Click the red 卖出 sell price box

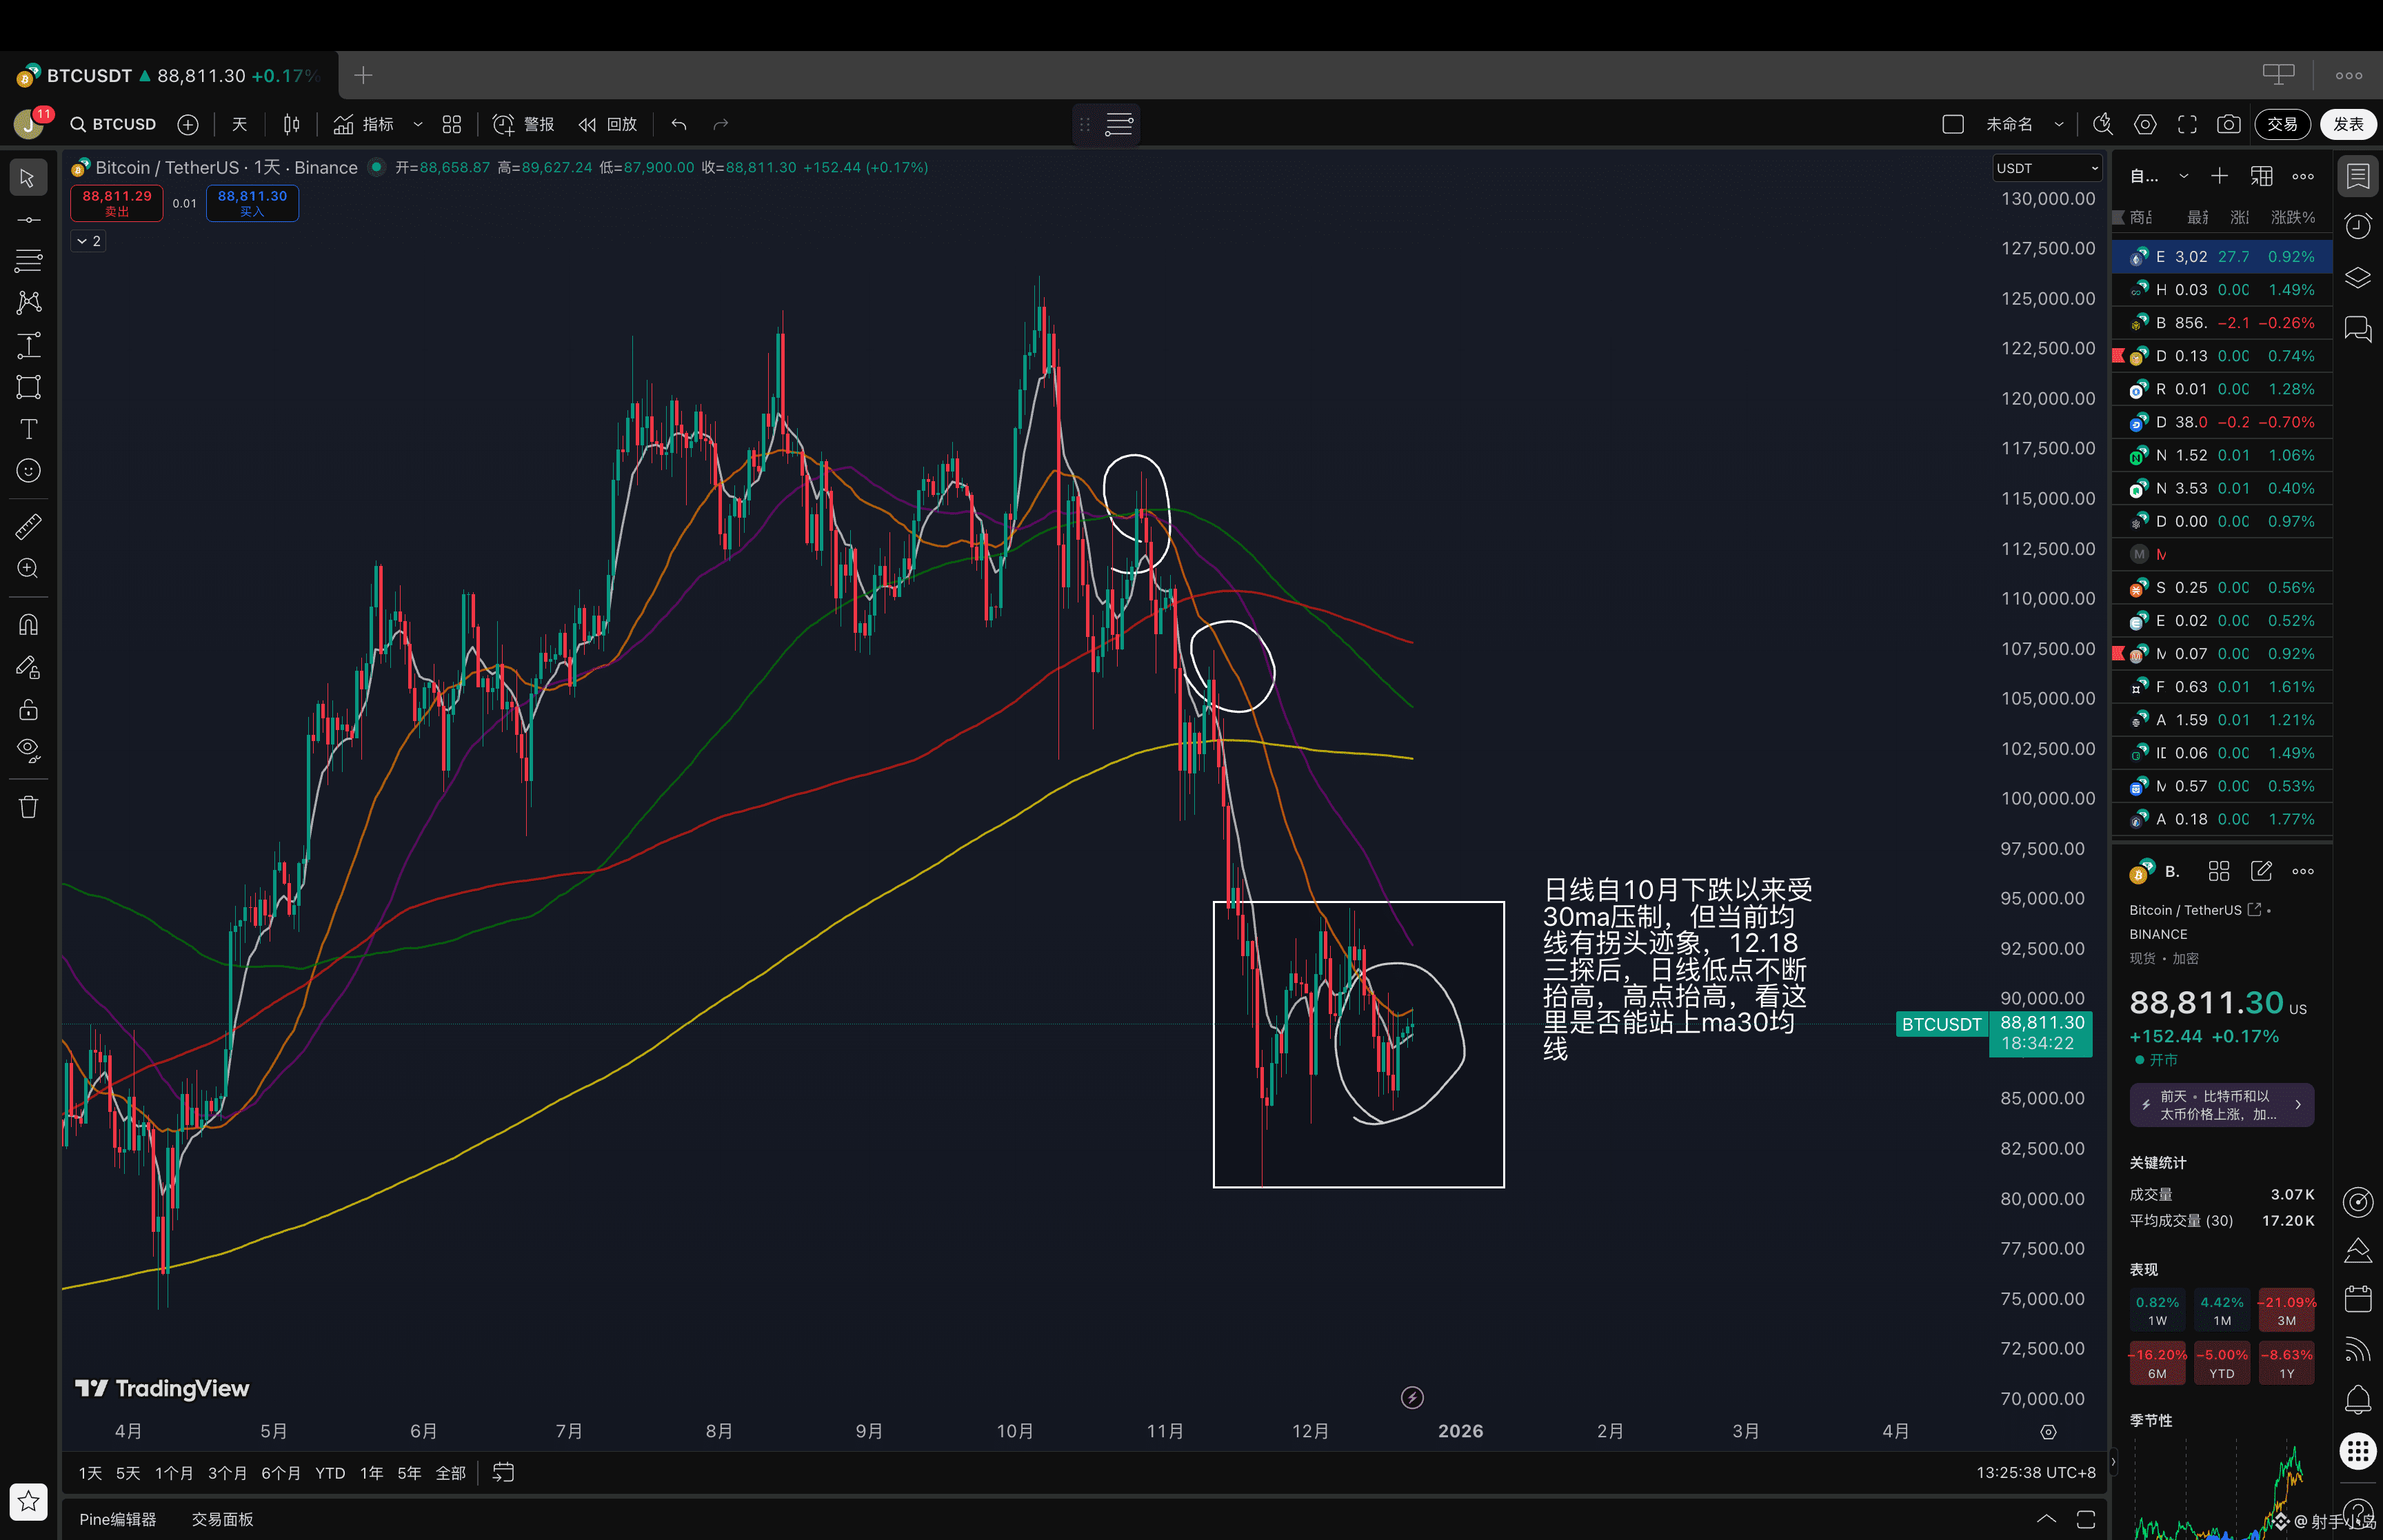click(x=117, y=203)
